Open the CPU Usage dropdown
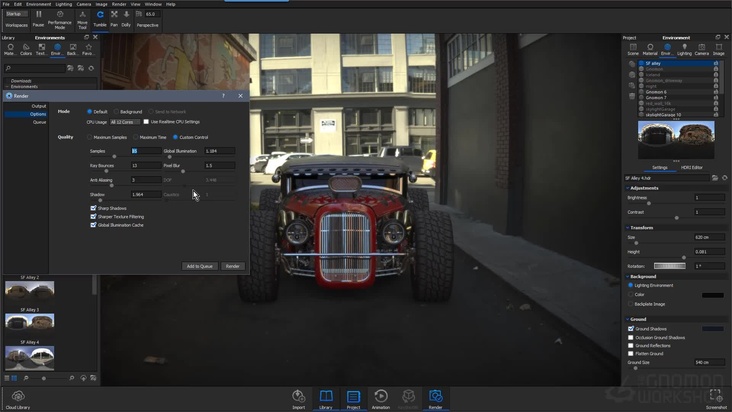Screen dimensions: 732x412 pyautogui.click(x=125, y=122)
